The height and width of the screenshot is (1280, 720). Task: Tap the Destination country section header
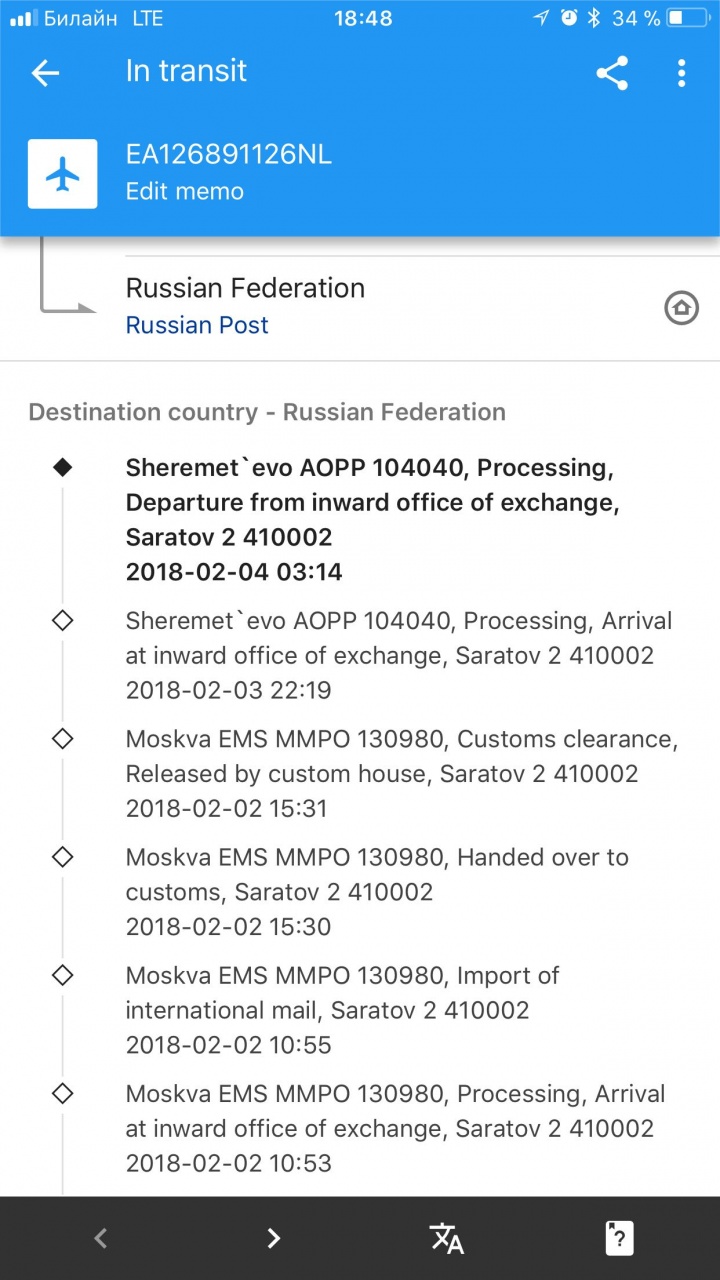tap(267, 412)
